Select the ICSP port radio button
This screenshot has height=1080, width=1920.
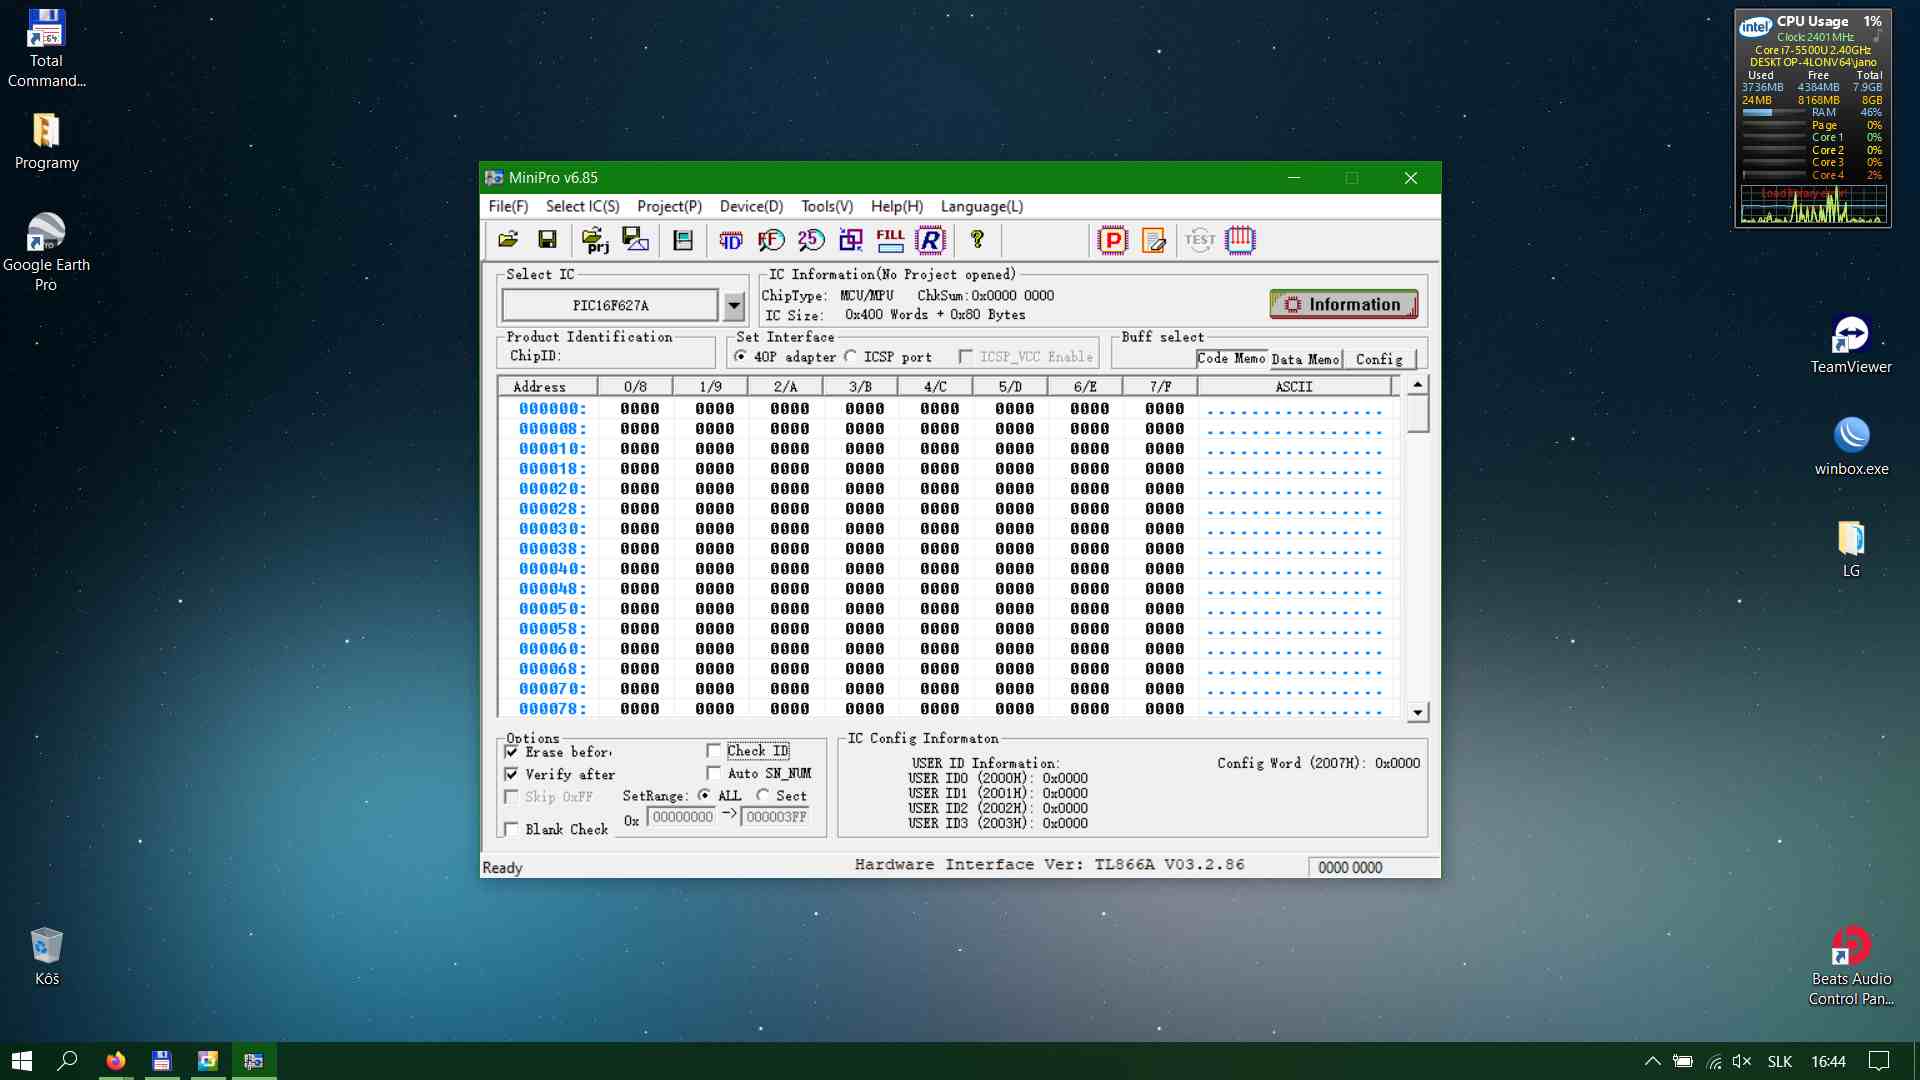pyautogui.click(x=851, y=357)
